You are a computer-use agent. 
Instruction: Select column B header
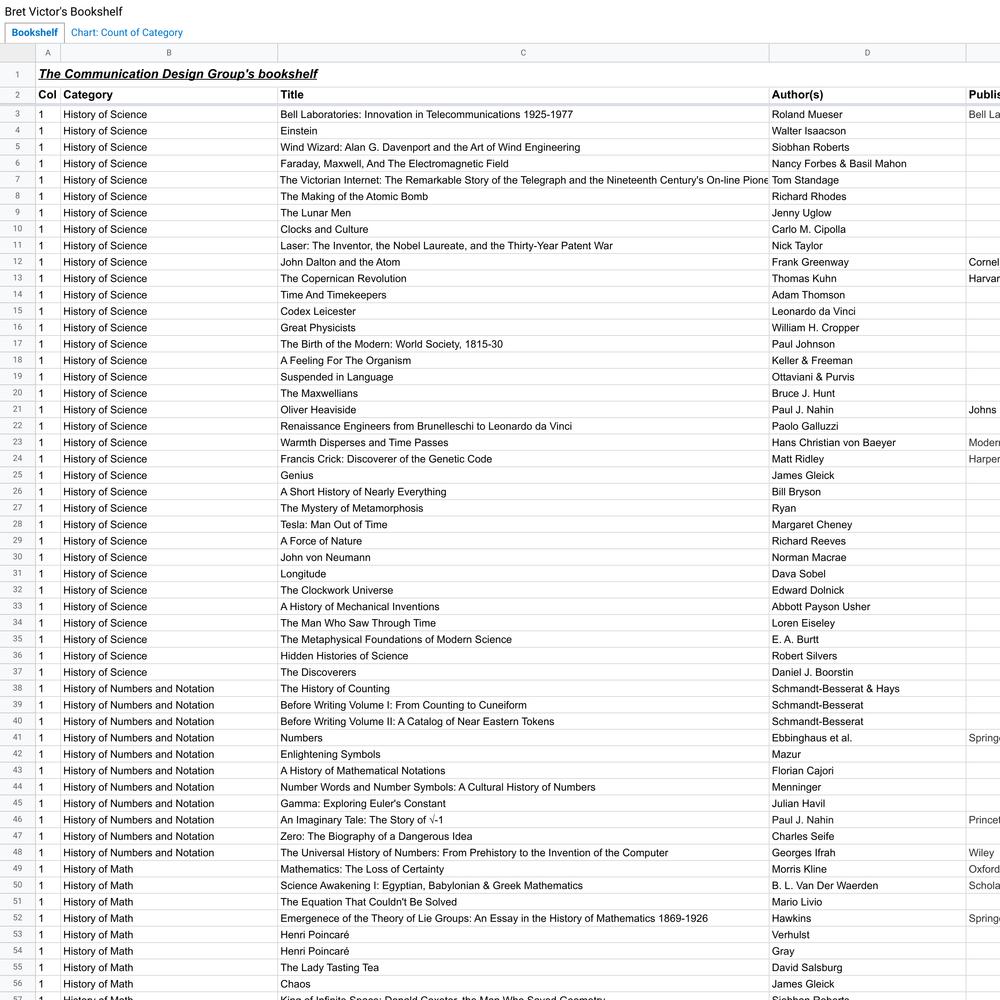coord(169,53)
